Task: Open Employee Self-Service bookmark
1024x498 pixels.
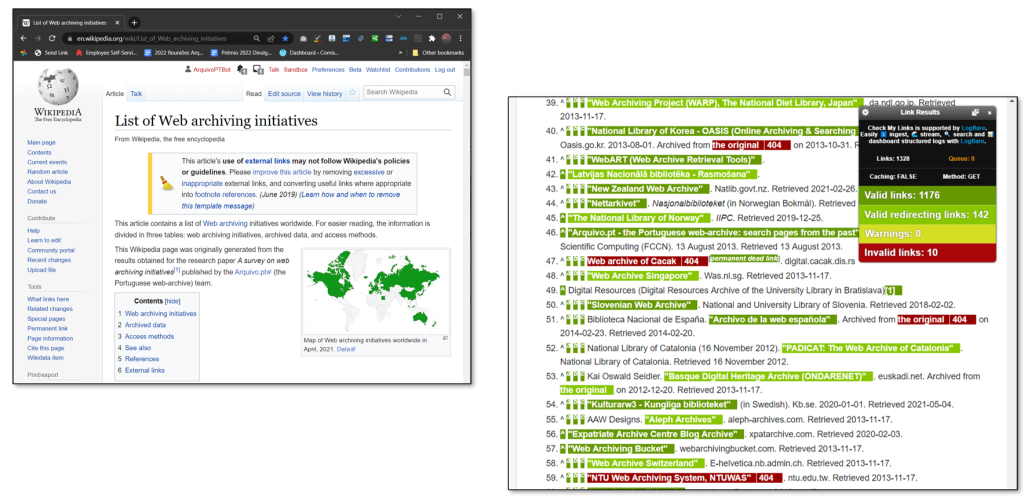Action: tap(107, 52)
